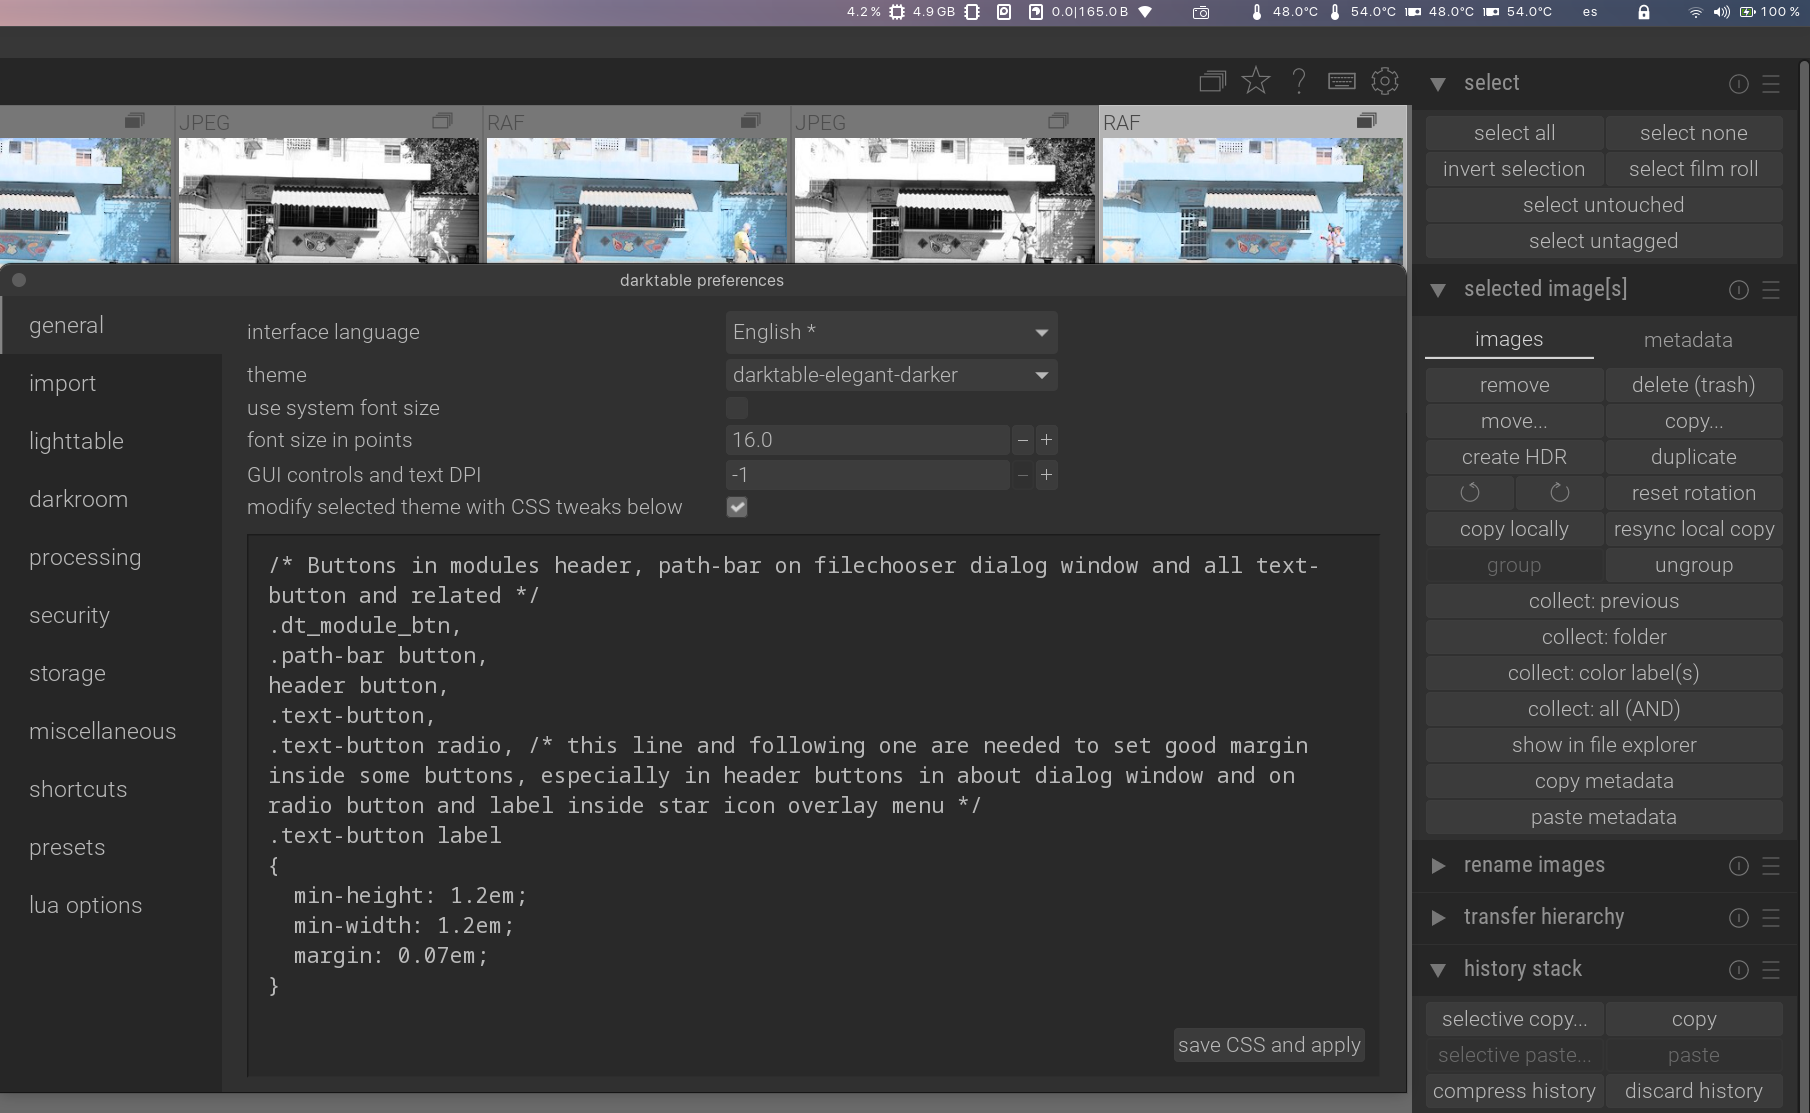The height and width of the screenshot is (1113, 1810).
Task: Rotate image clockwise button
Action: 1560,493
